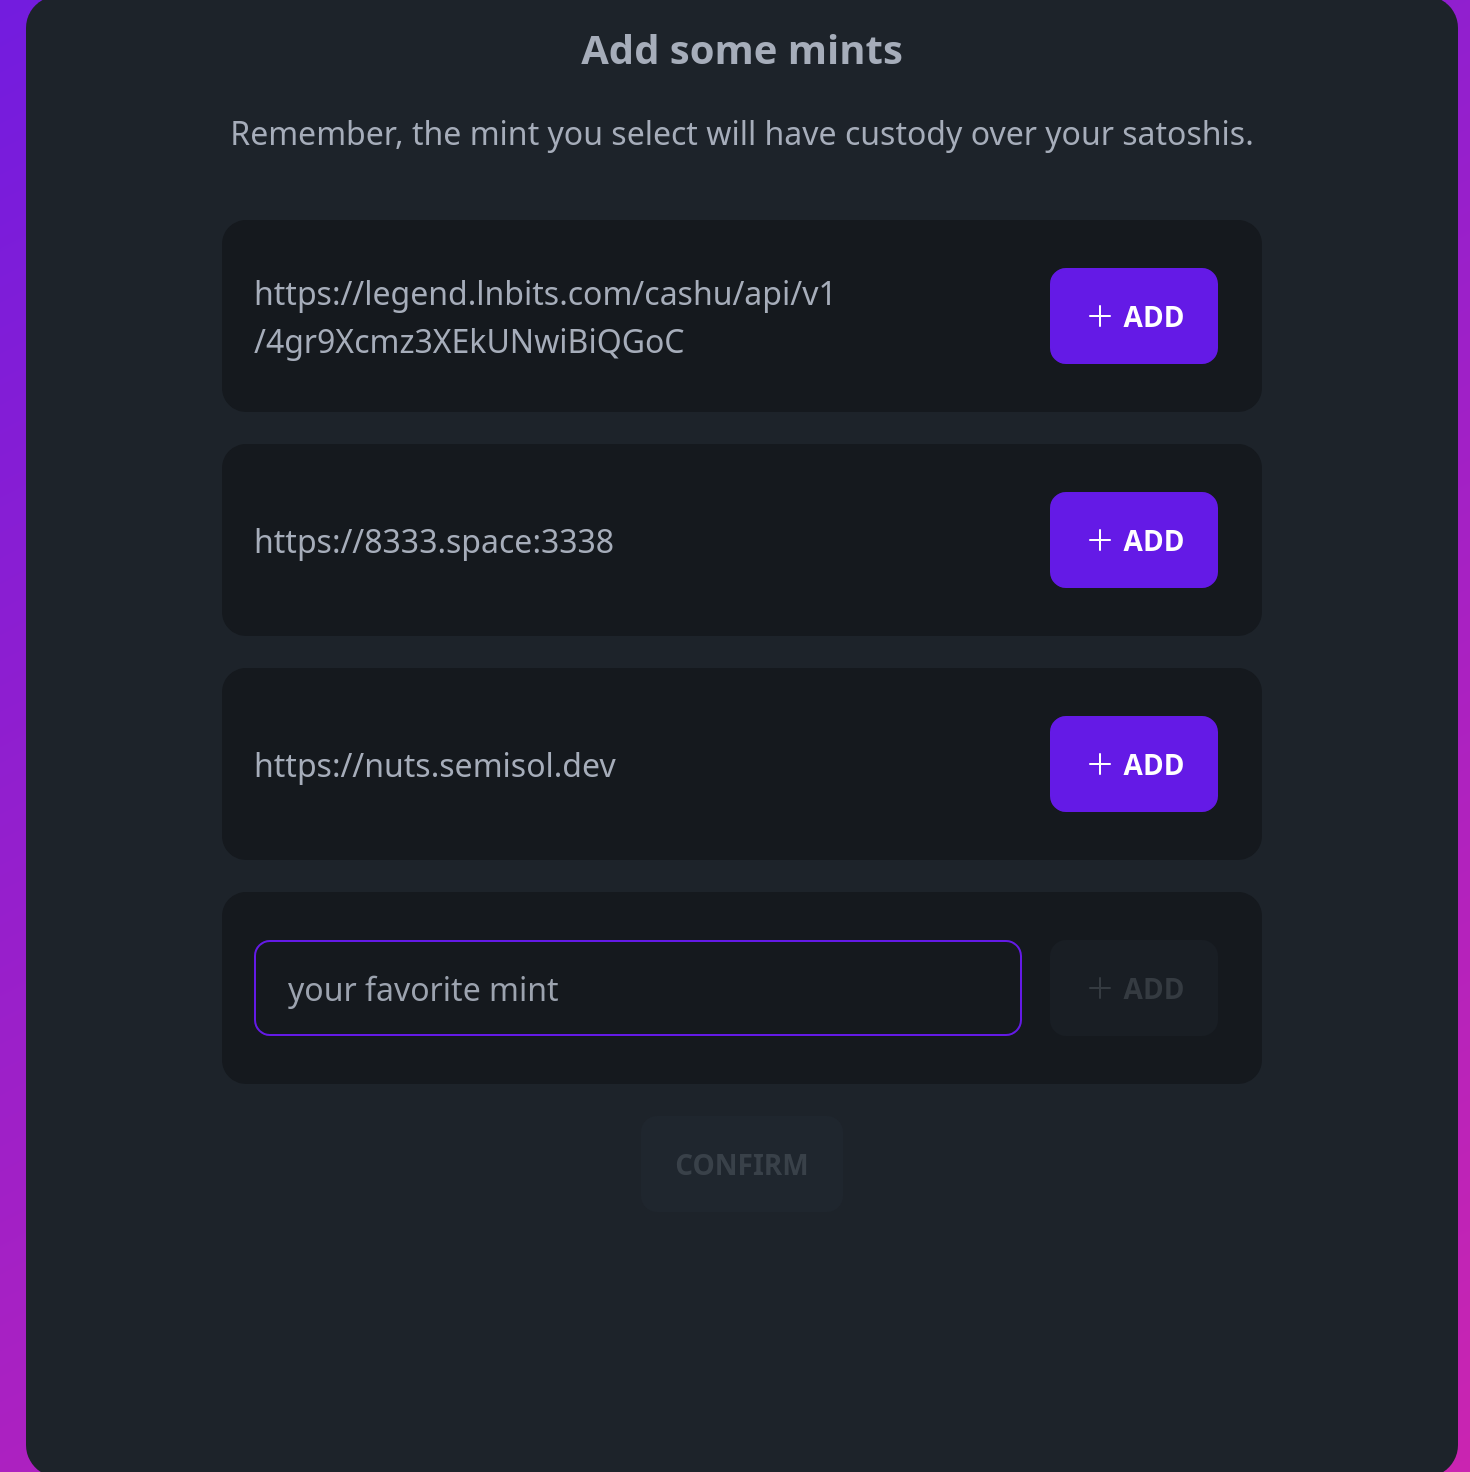Viewport: 1470px width, 1472px height.
Task: Click the greyed-out plus icon next to input
Action: click(1100, 988)
